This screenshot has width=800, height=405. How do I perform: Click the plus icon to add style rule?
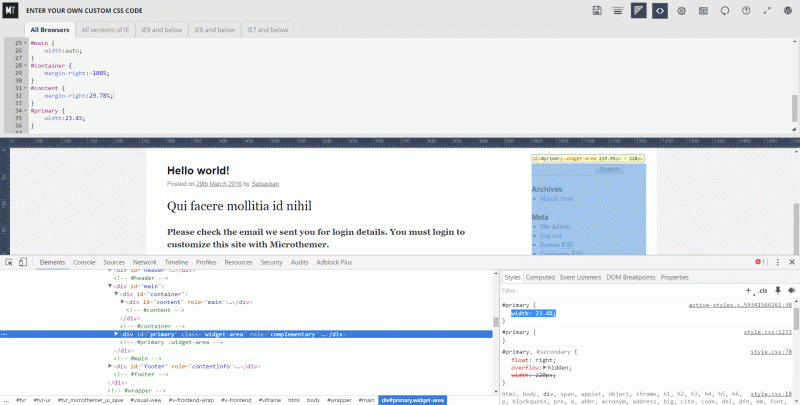(x=748, y=290)
